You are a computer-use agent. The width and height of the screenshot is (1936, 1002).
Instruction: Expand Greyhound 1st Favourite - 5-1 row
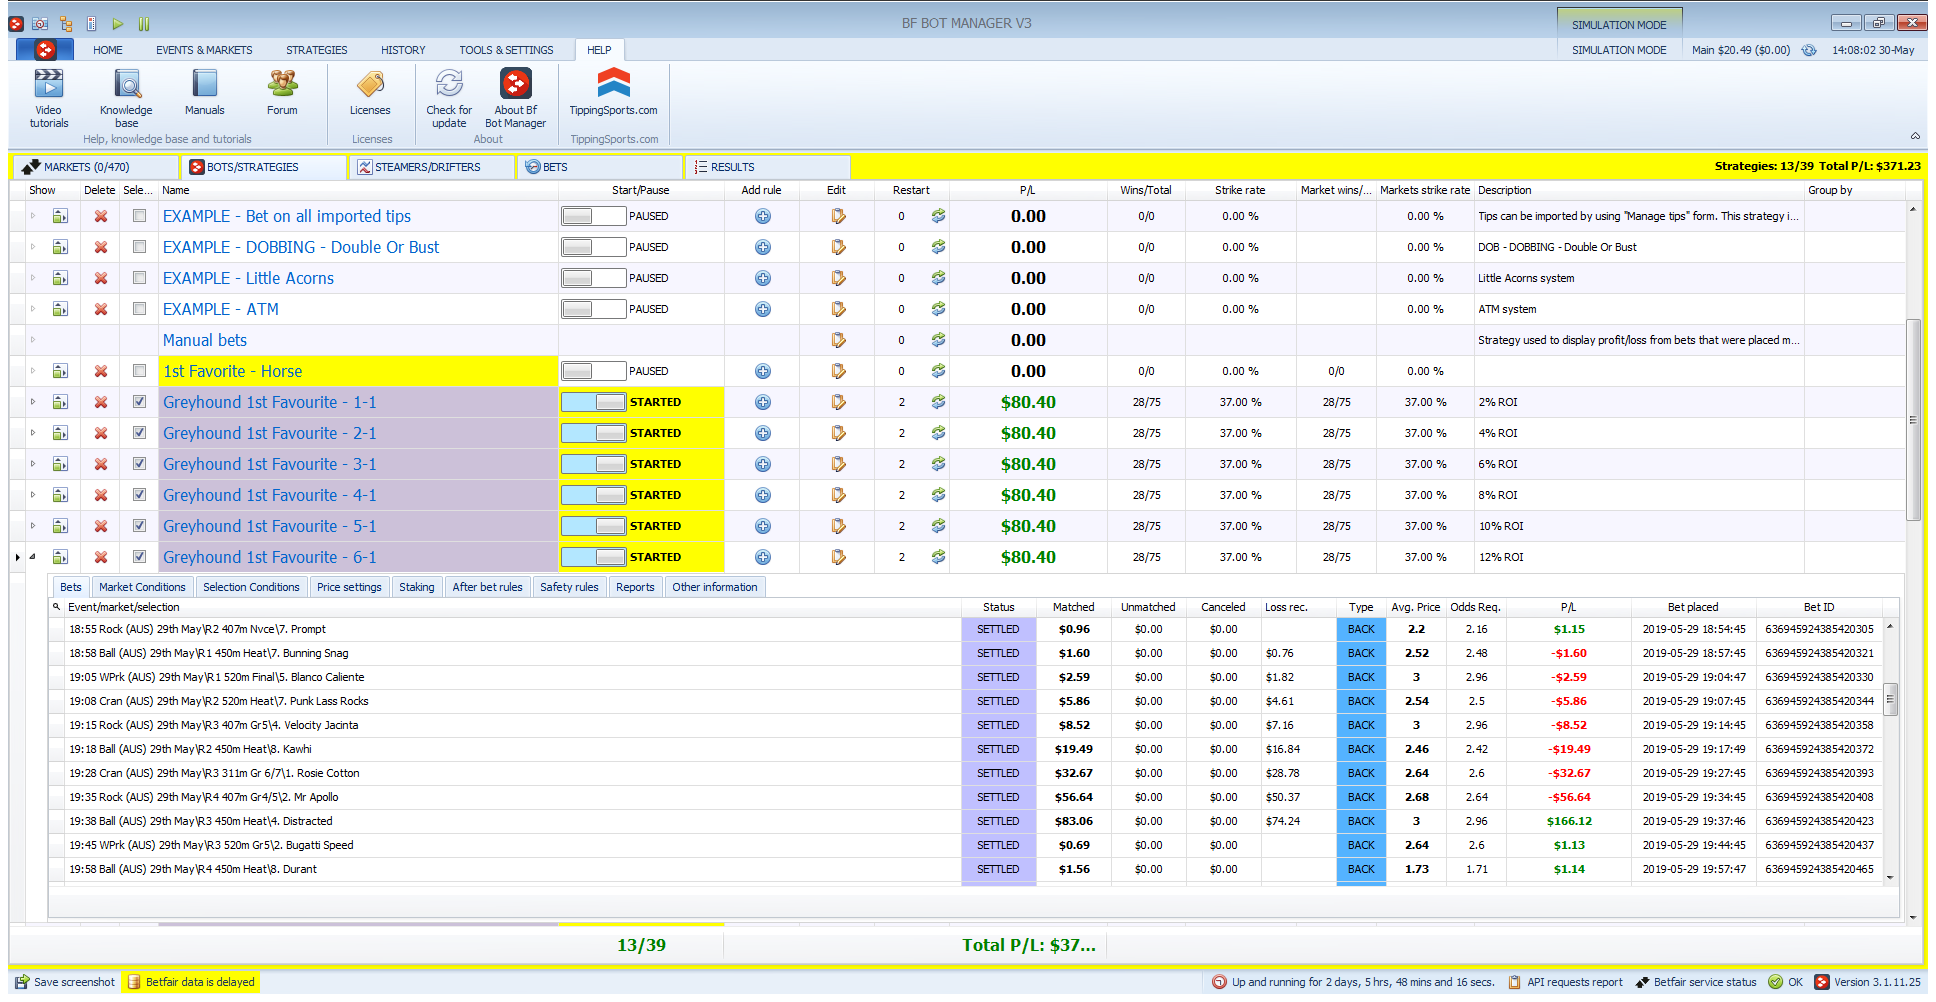tap(33, 526)
